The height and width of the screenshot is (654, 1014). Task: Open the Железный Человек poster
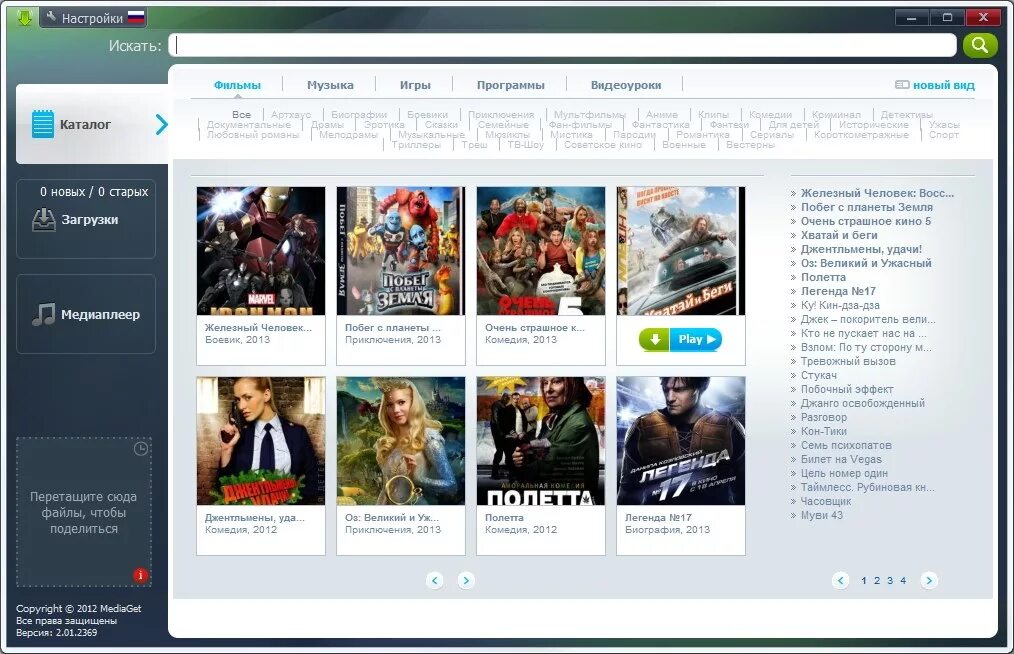[261, 251]
